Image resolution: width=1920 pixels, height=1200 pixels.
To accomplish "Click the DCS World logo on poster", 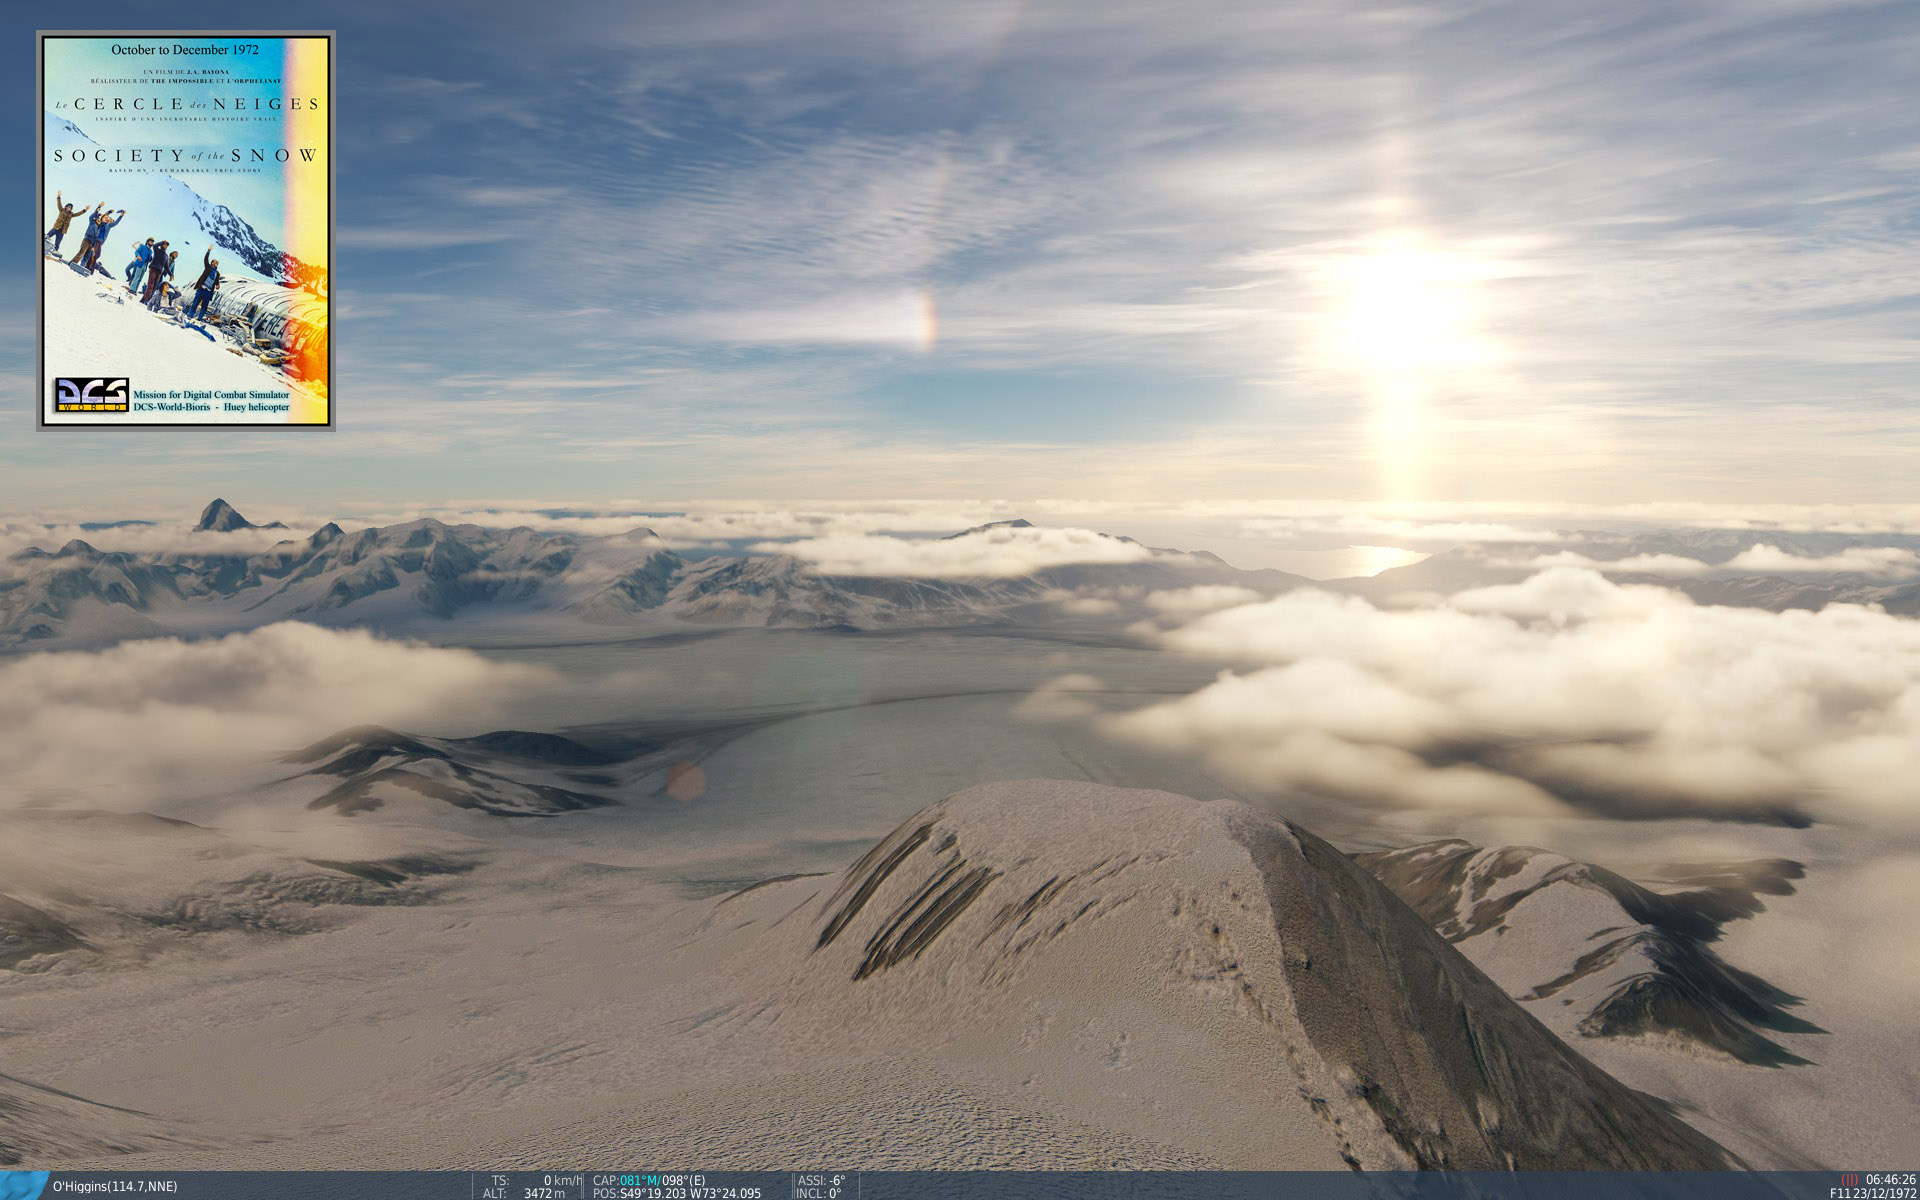I will click(x=91, y=394).
